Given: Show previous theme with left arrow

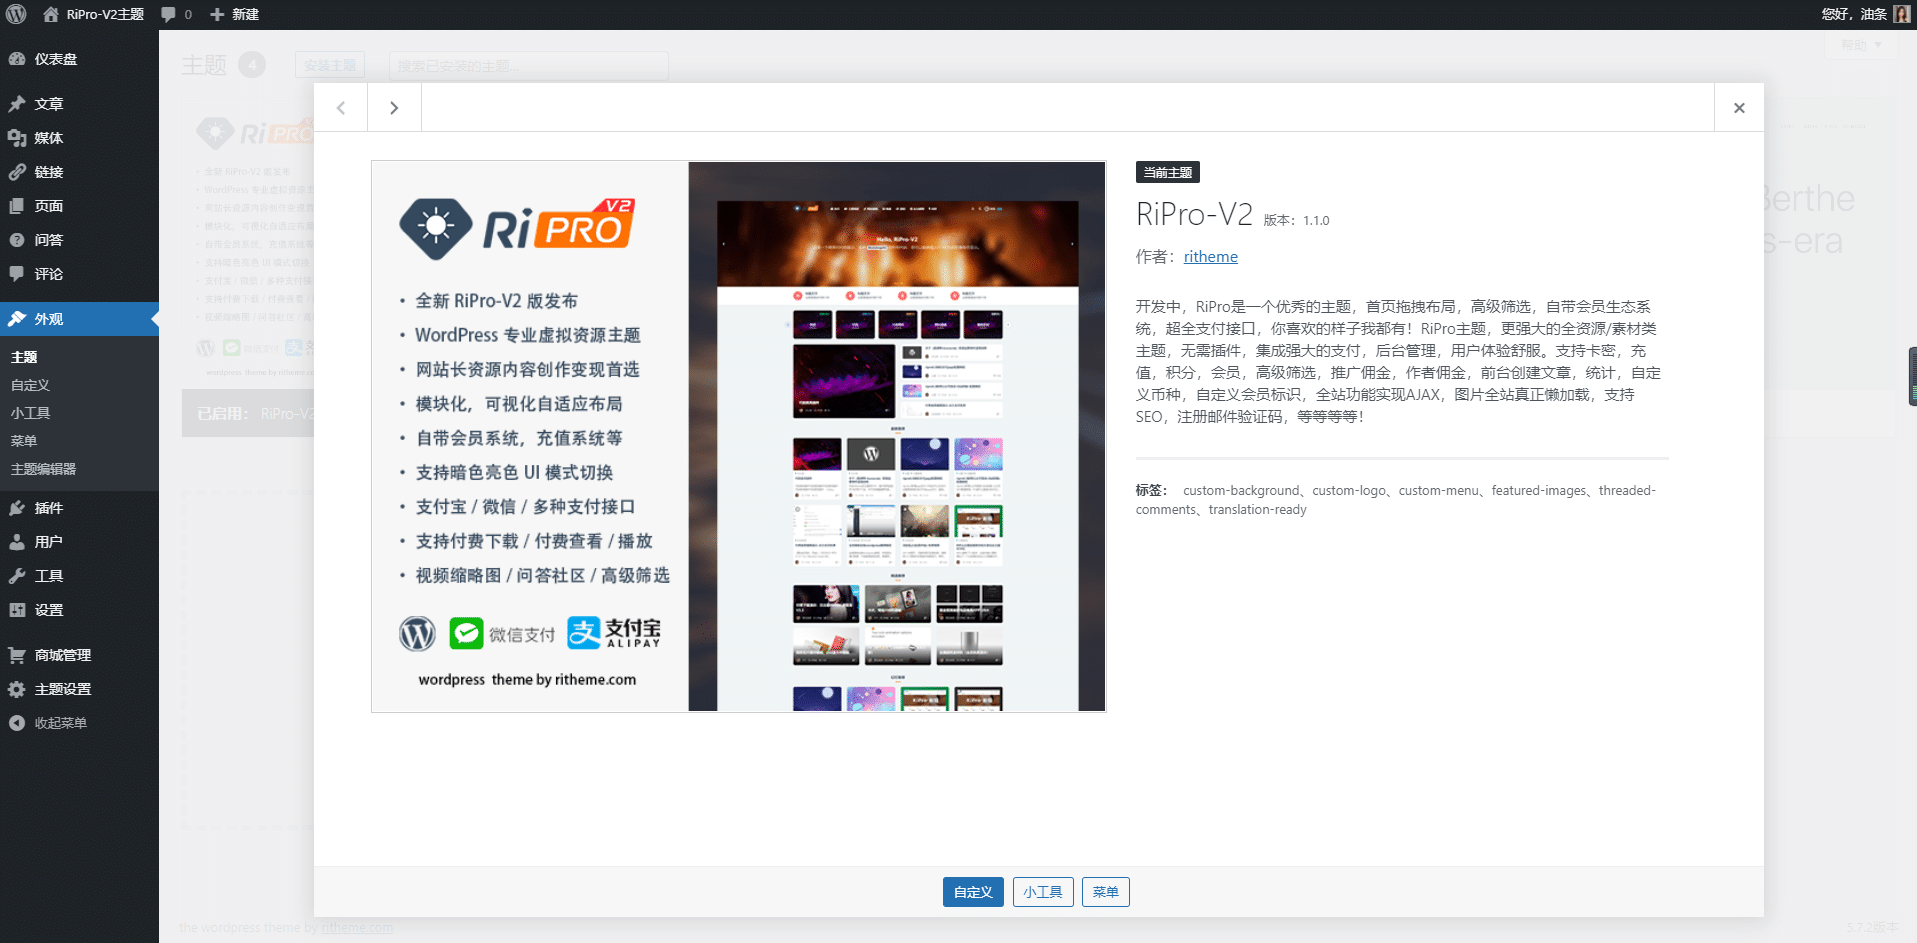Looking at the screenshot, I should click(x=341, y=108).
